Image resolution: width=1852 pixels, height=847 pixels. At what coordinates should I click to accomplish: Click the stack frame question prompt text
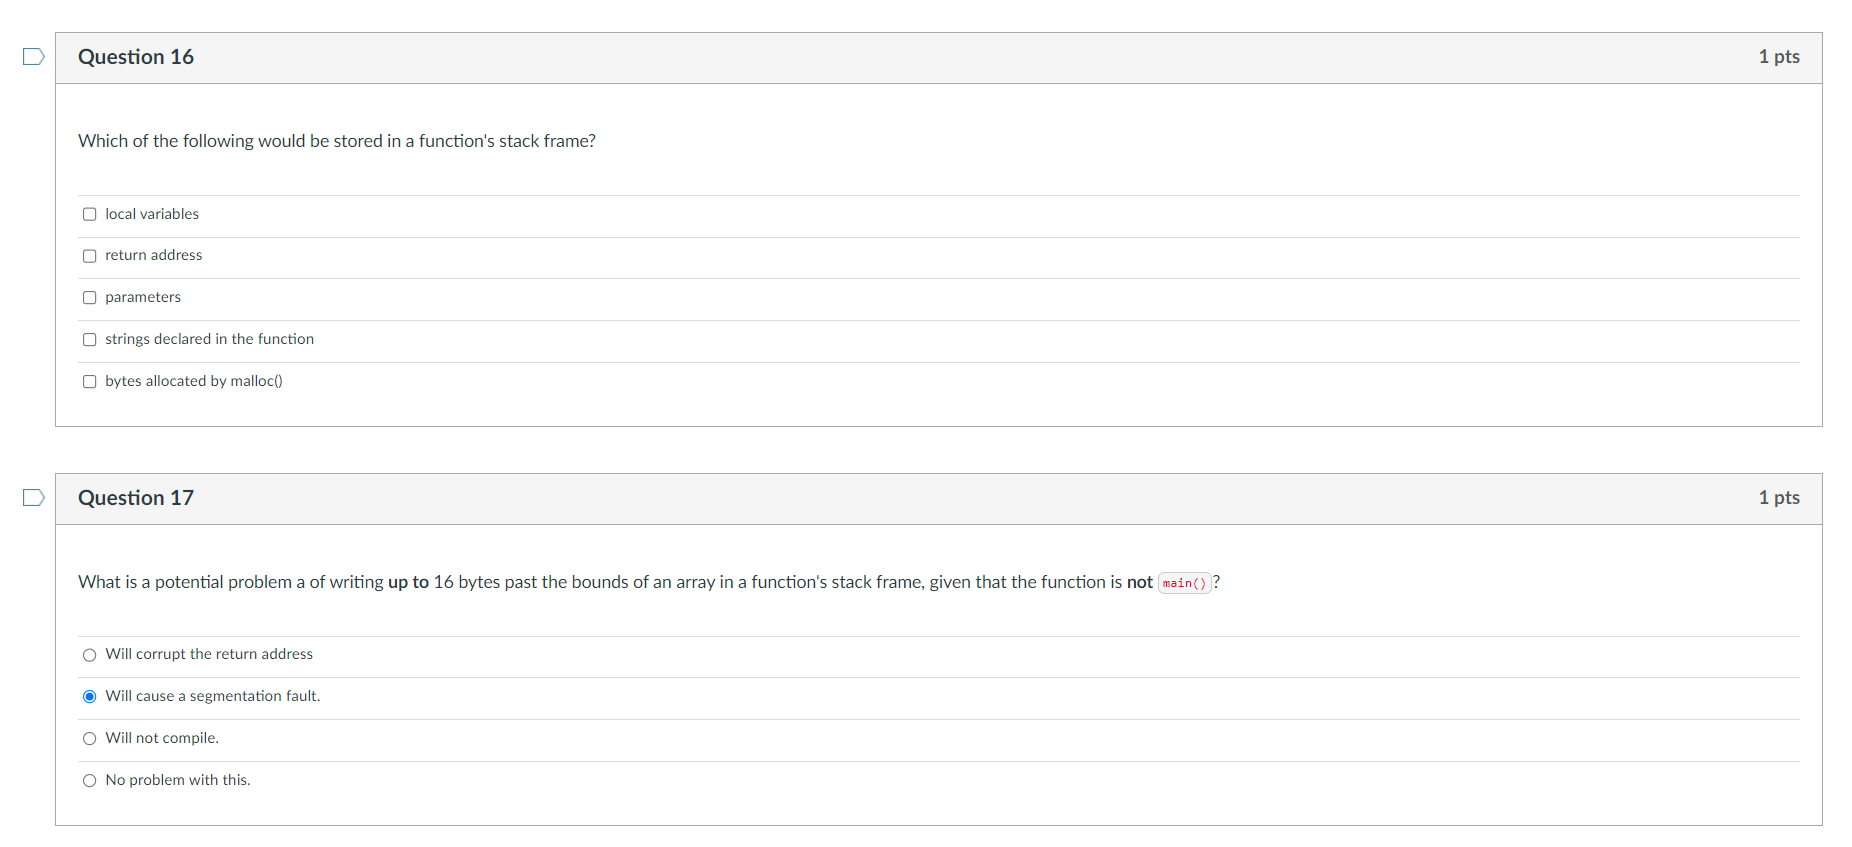click(337, 141)
